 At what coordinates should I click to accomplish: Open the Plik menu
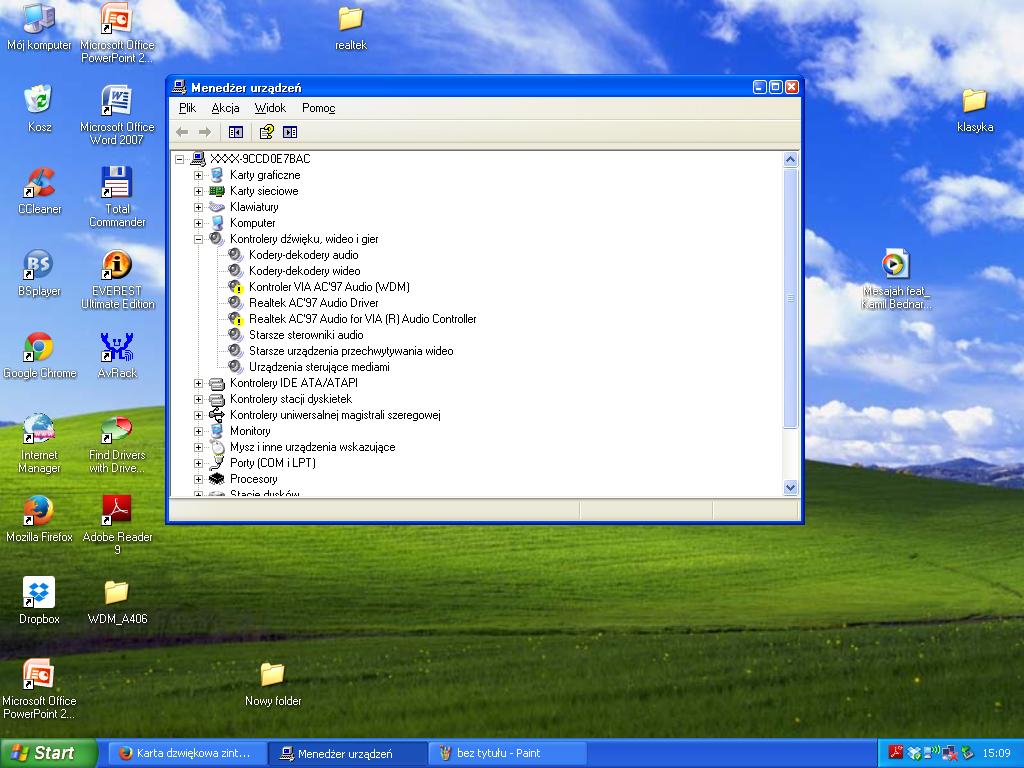[x=187, y=108]
